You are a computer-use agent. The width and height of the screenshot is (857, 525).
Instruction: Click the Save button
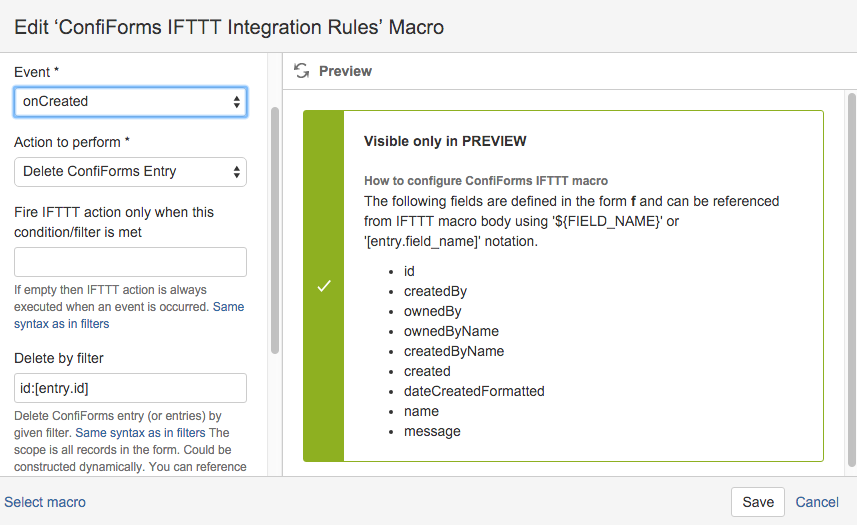(x=758, y=502)
